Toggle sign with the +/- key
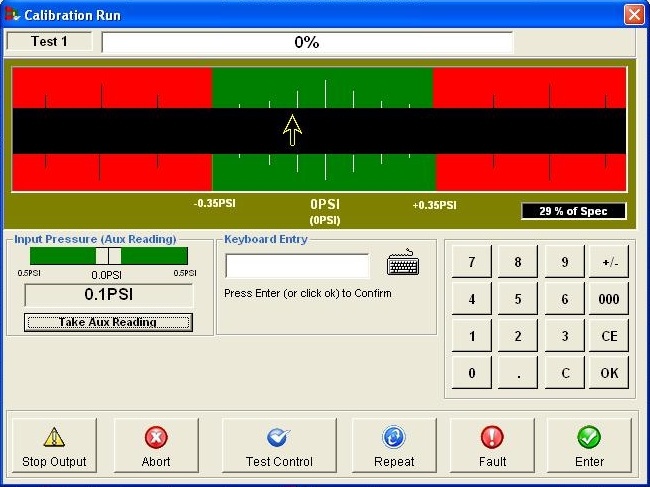 pos(609,262)
